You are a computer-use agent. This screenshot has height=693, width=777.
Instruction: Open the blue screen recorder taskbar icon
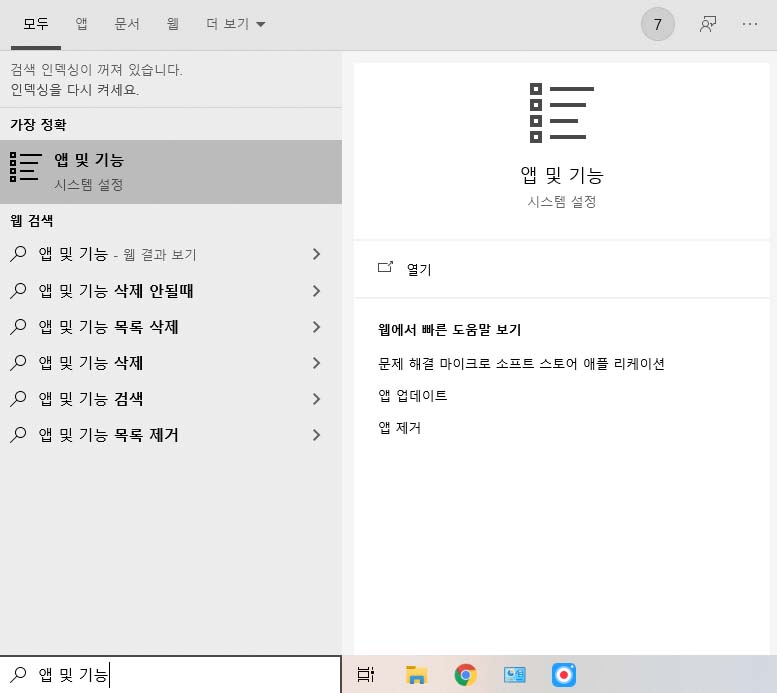563,675
